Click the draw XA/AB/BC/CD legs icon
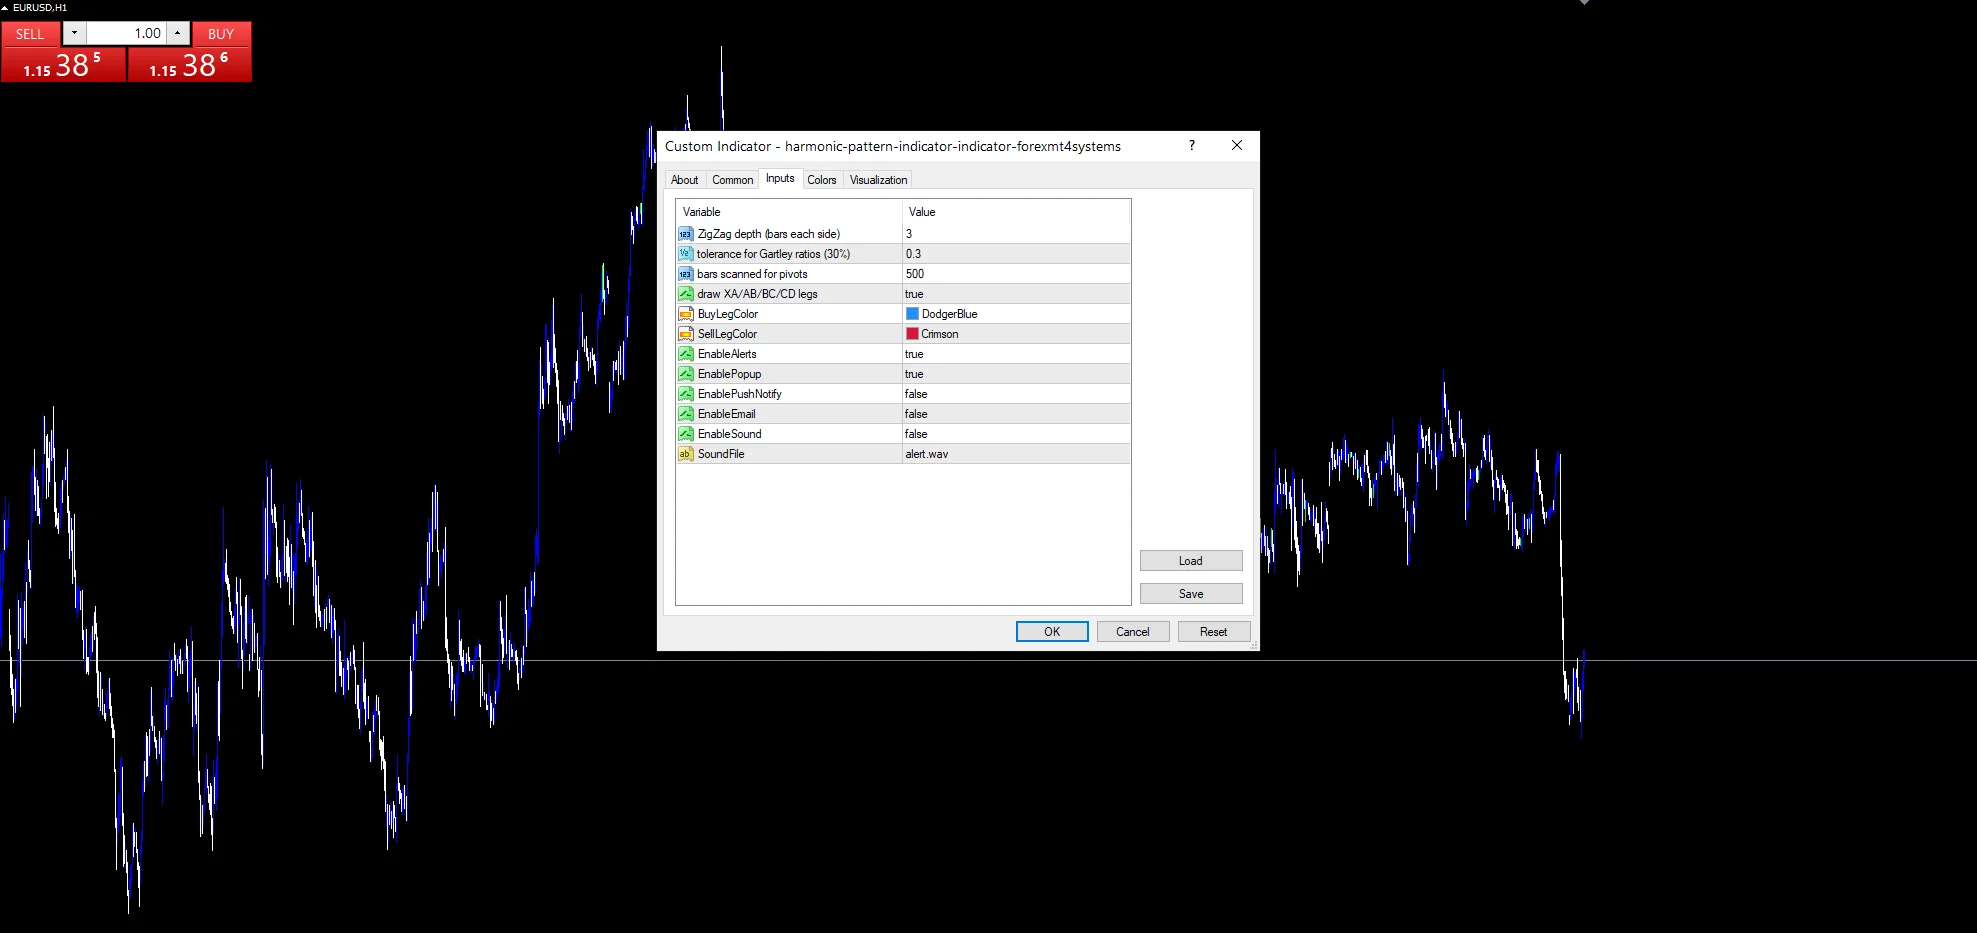1977x933 pixels. 685,294
